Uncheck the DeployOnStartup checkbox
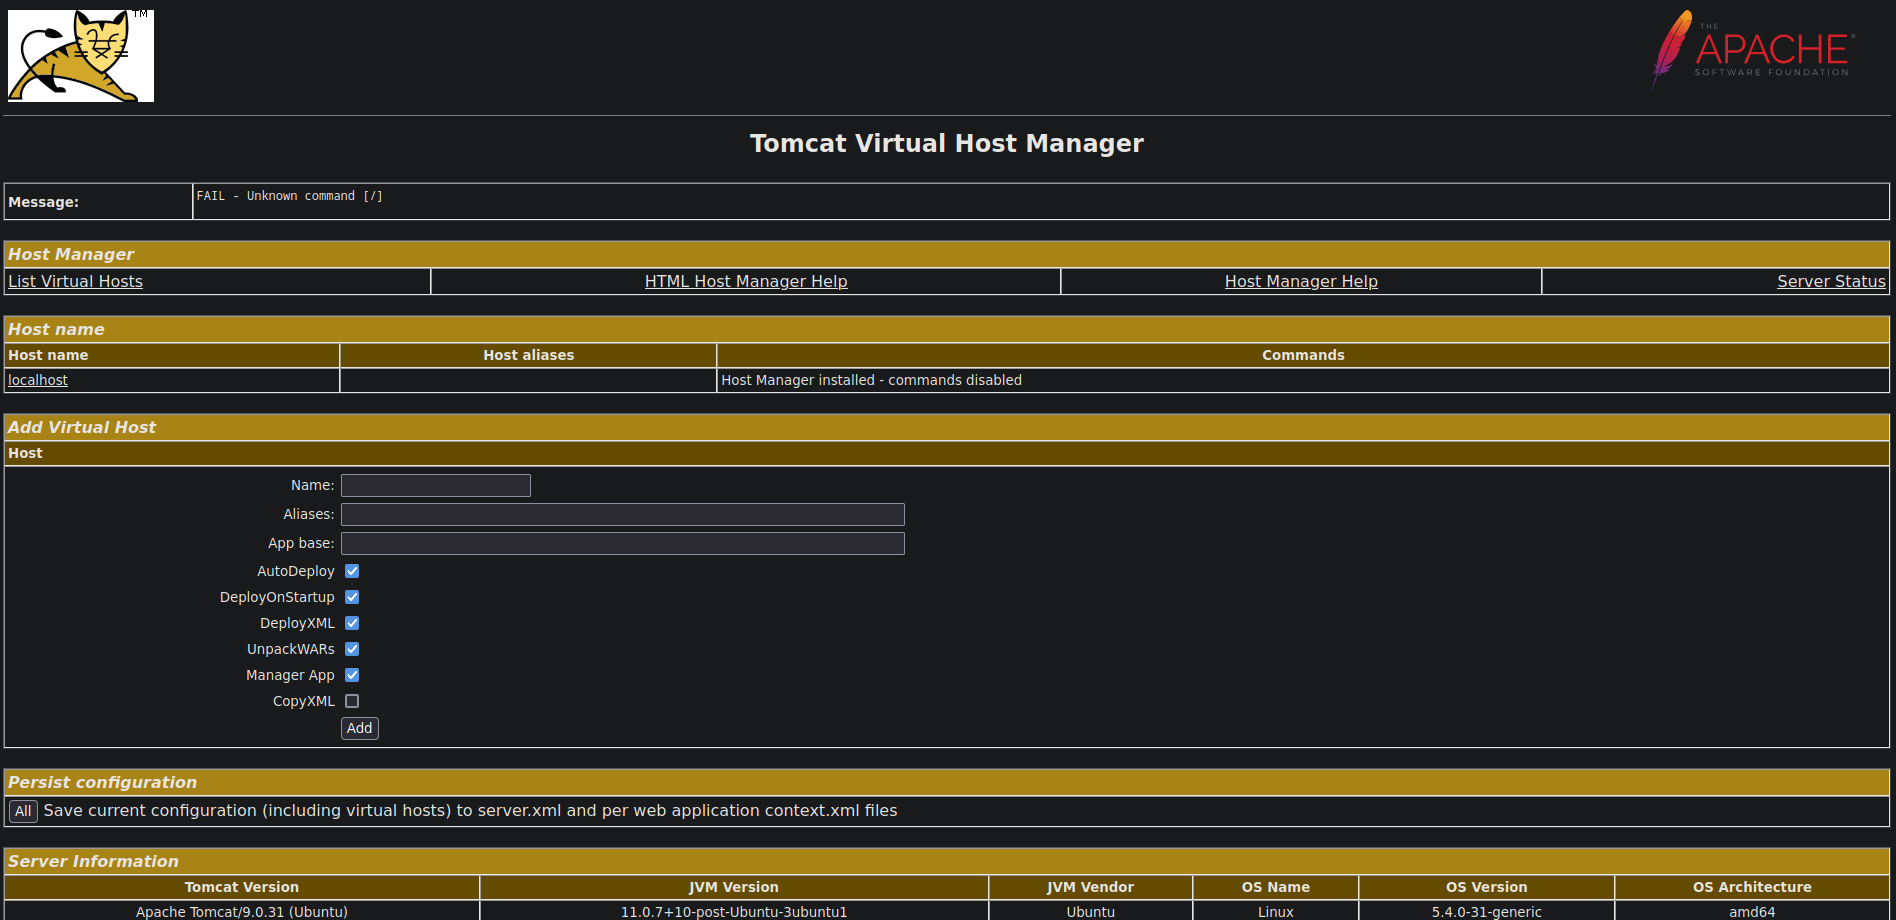Image resolution: width=1896 pixels, height=920 pixels. click(352, 597)
